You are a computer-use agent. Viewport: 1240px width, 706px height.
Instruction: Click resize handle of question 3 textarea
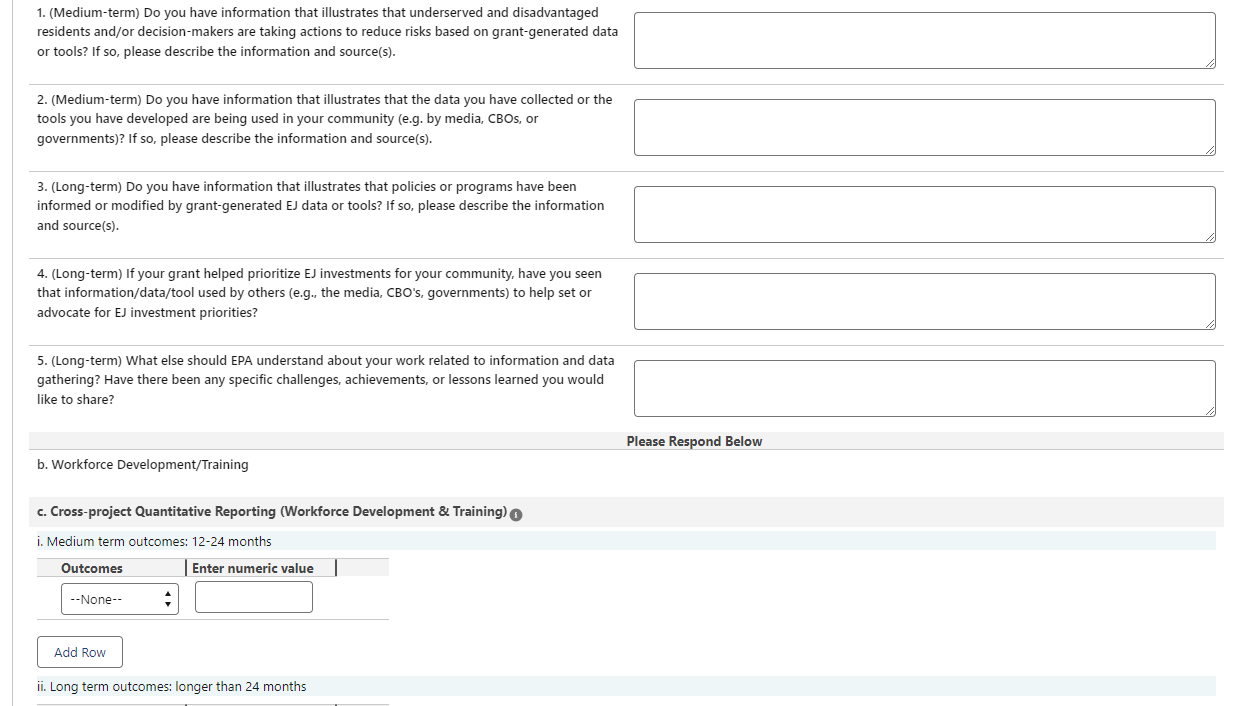point(1210,237)
